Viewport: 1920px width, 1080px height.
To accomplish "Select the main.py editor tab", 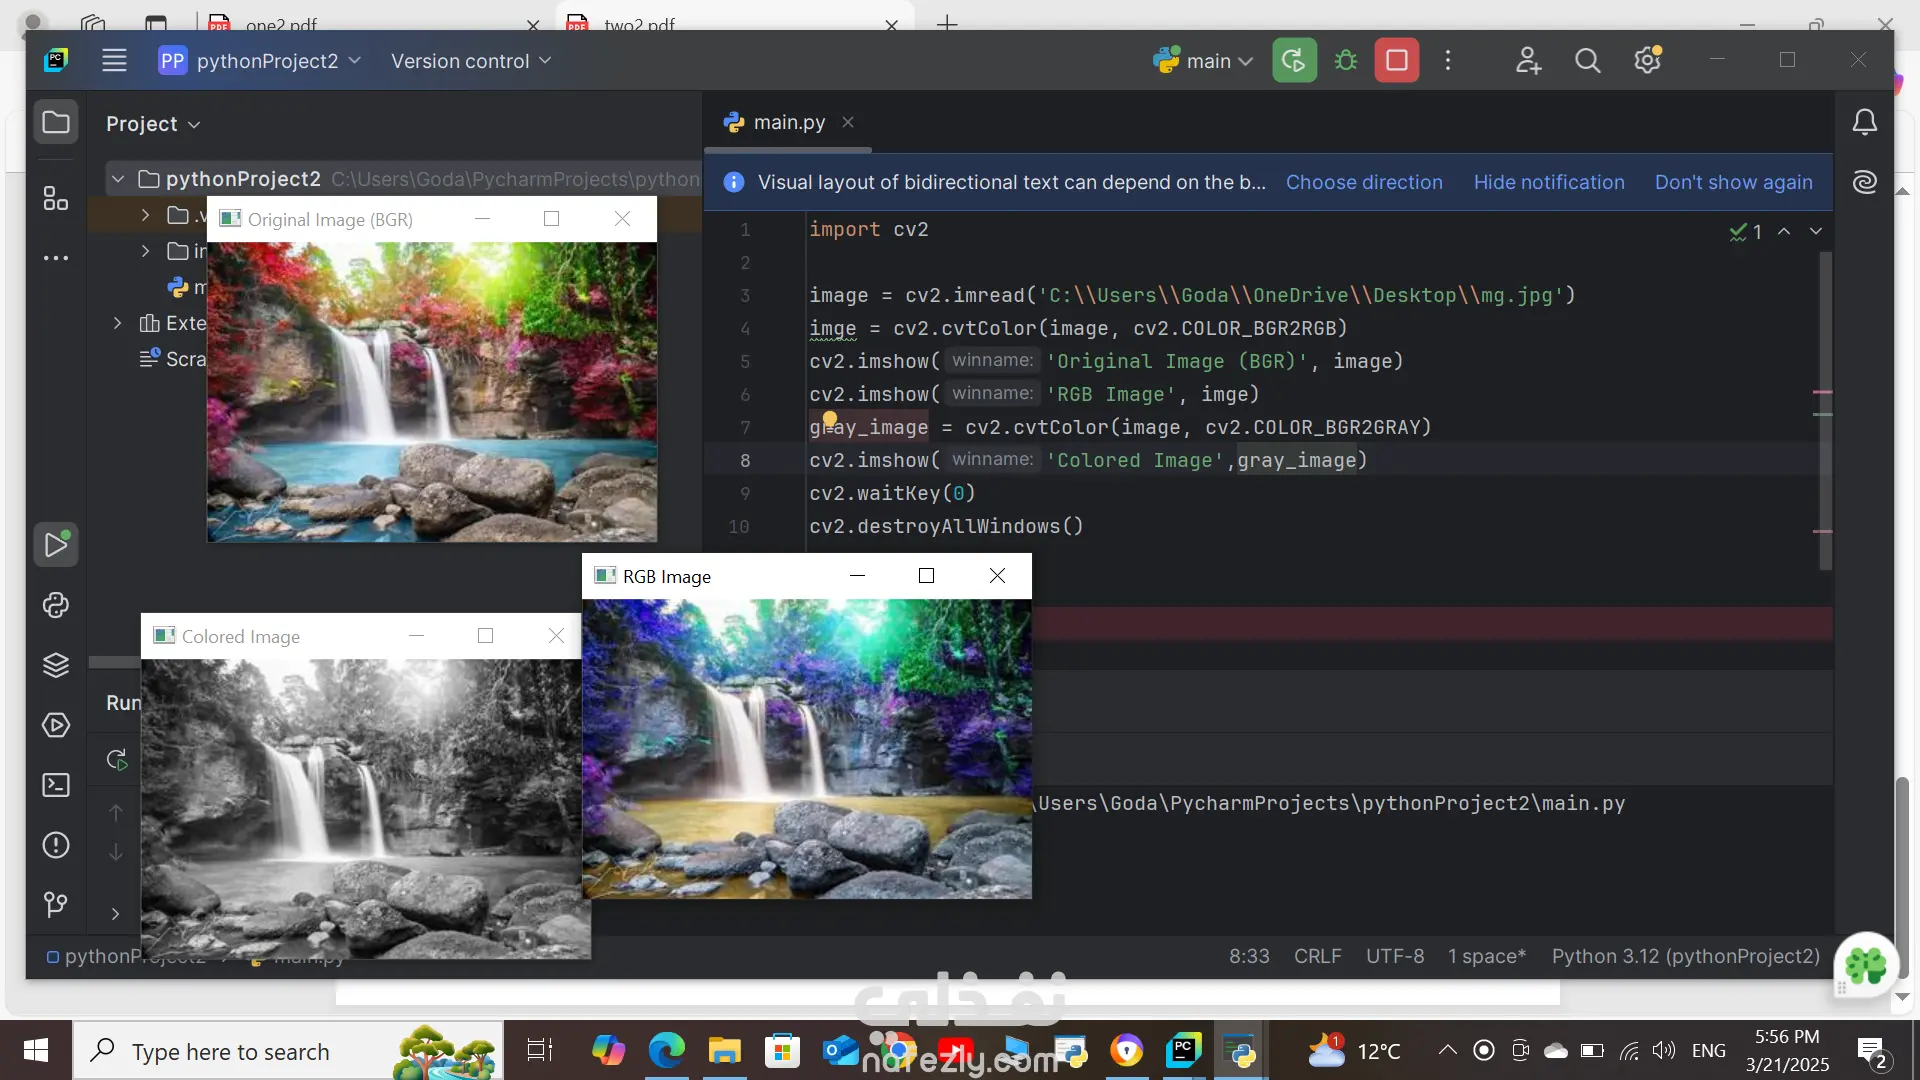I will 788,122.
